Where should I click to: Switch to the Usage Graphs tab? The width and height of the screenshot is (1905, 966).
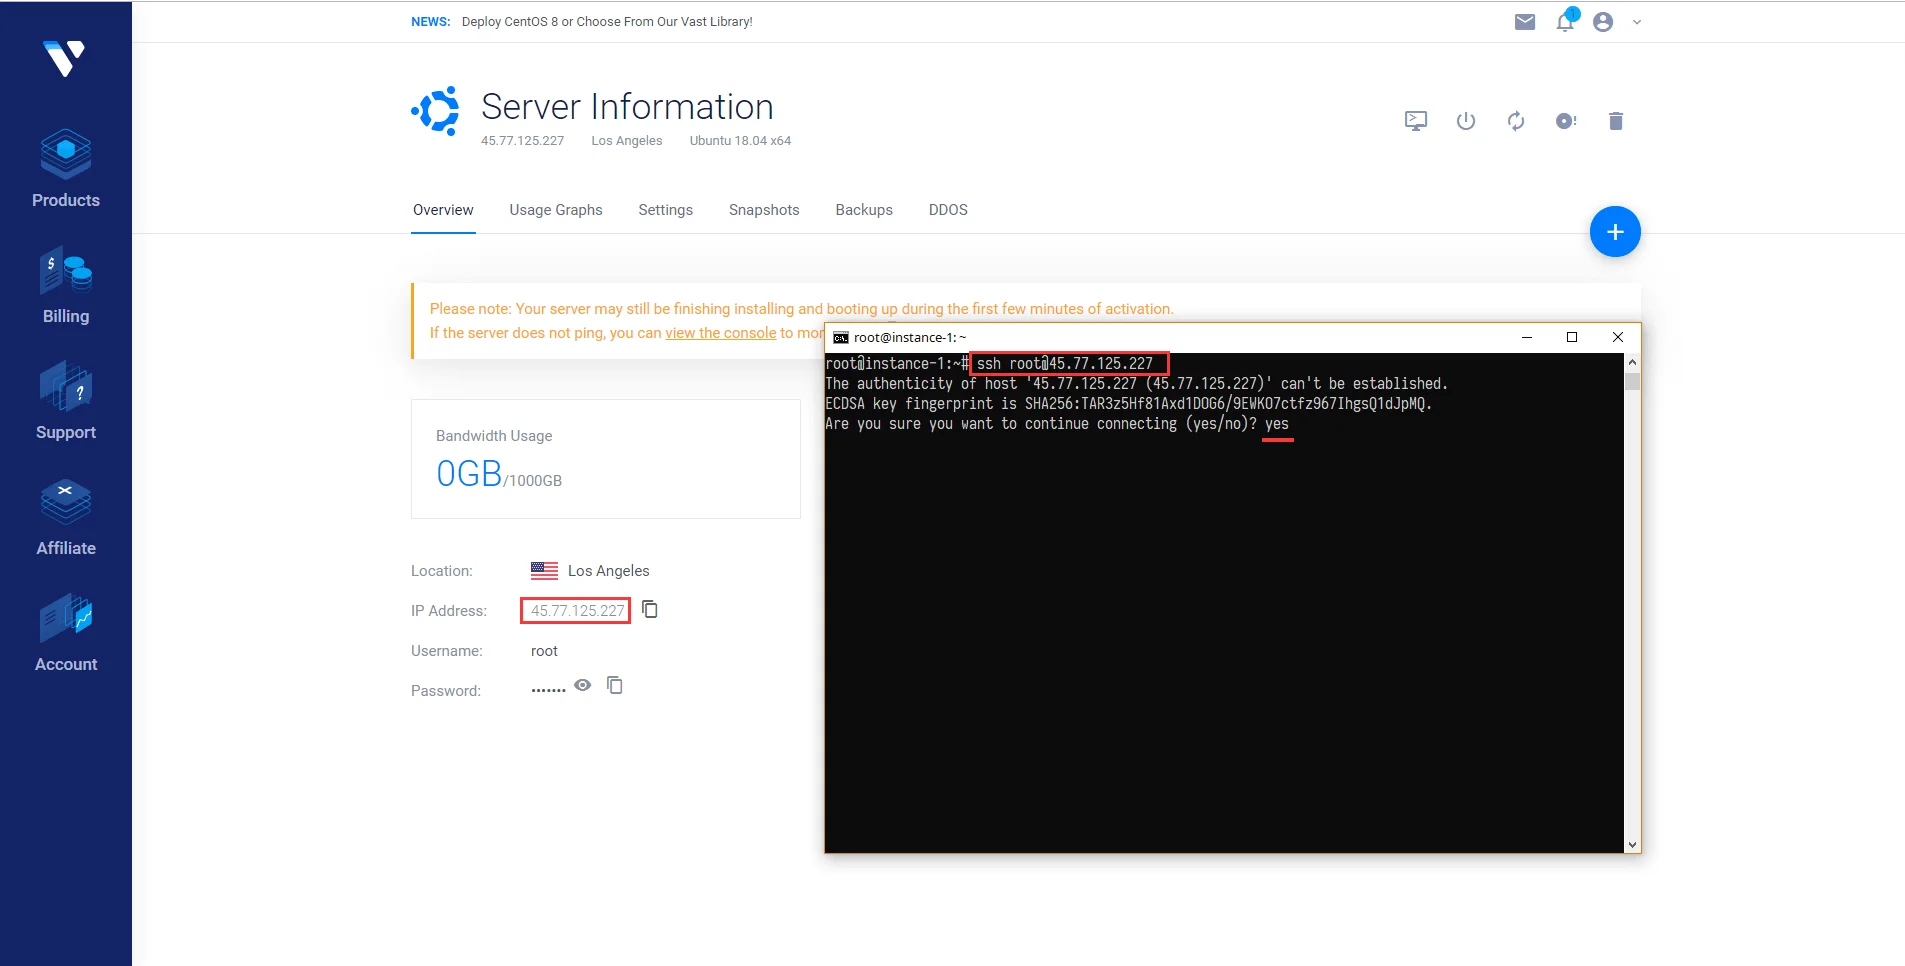pyautogui.click(x=556, y=210)
